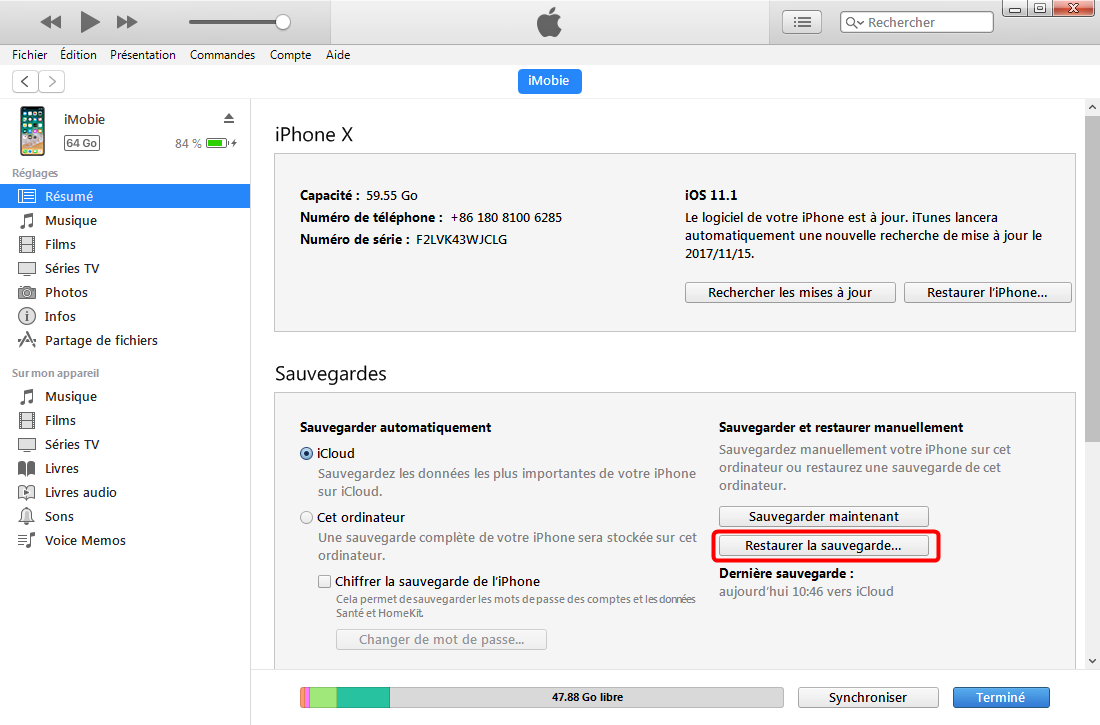Viewport: 1100px width, 725px height.
Task: Navigate back with the left chevron button
Action: 25,81
